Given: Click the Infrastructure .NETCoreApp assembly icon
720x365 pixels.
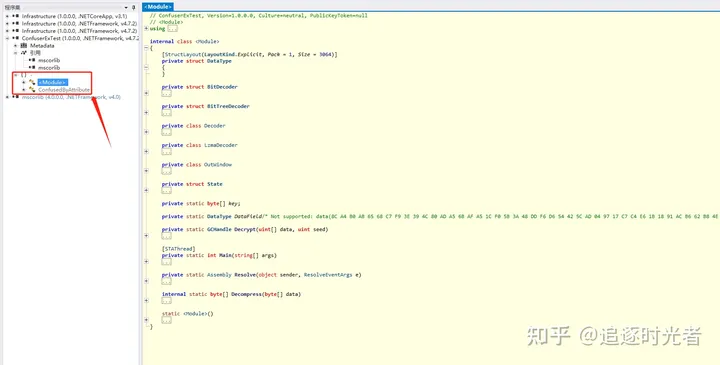Looking at the screenshot, I should point(16,16).
